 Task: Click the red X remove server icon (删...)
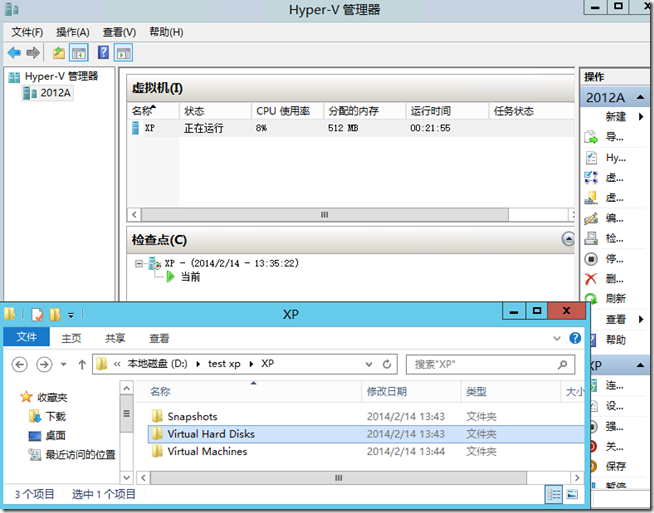[591, 279]
